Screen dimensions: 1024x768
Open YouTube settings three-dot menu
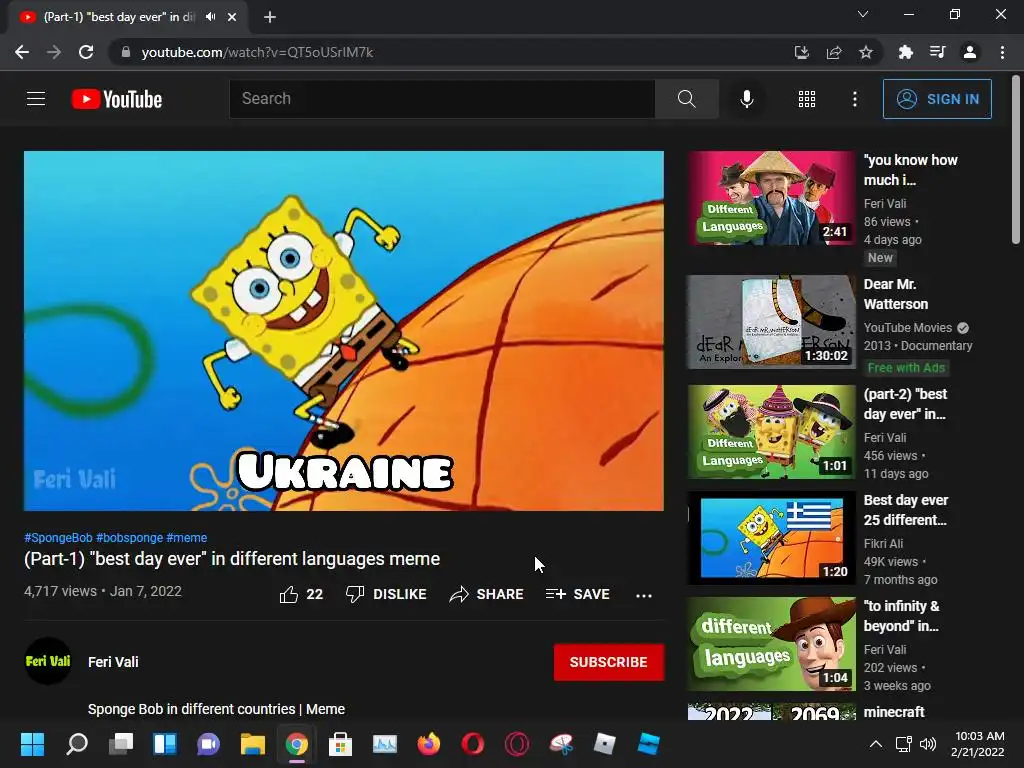click(x=854, y=99)
